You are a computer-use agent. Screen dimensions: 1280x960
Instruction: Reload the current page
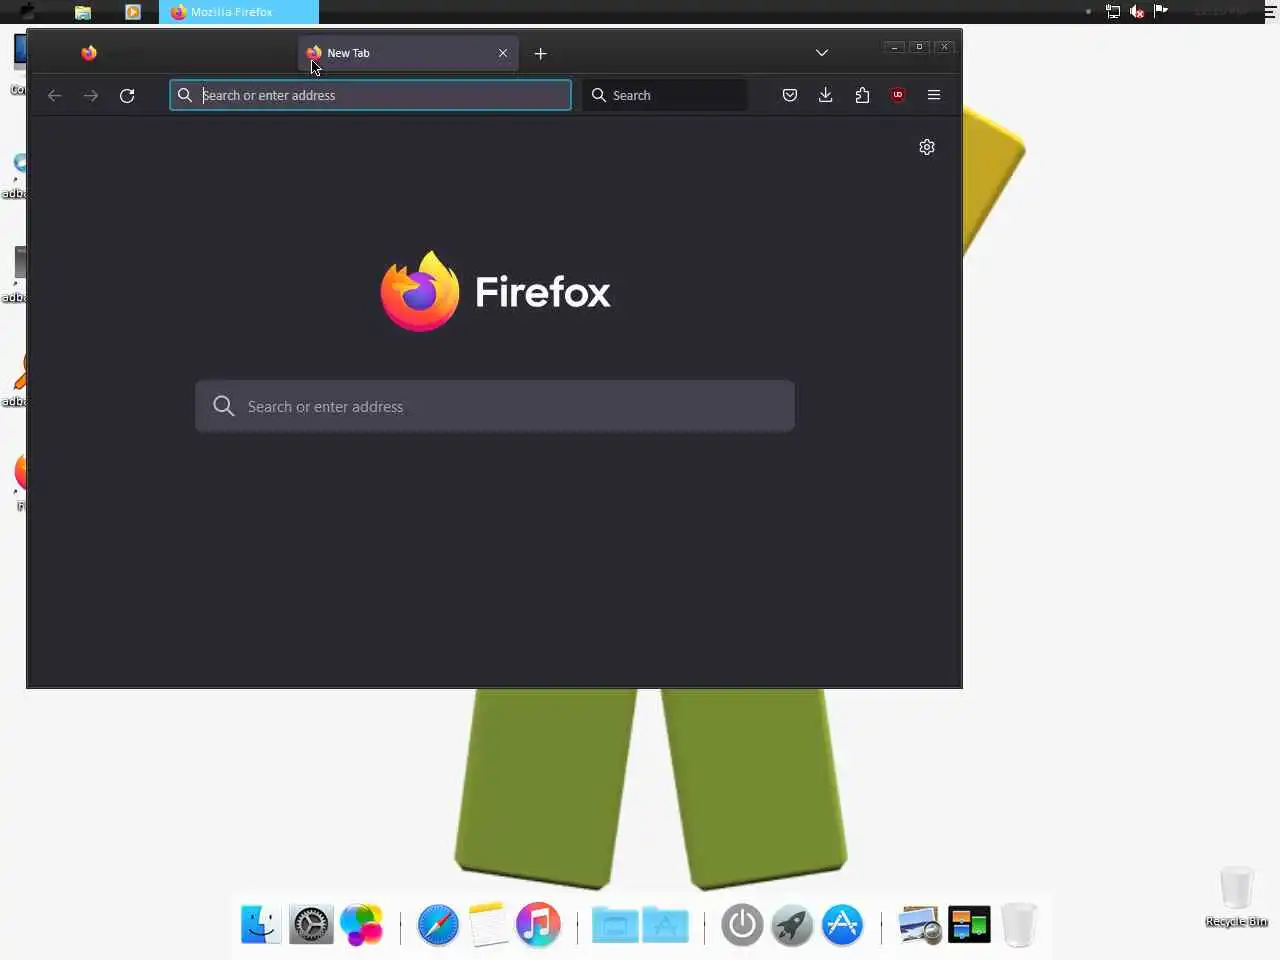point(127,95)
